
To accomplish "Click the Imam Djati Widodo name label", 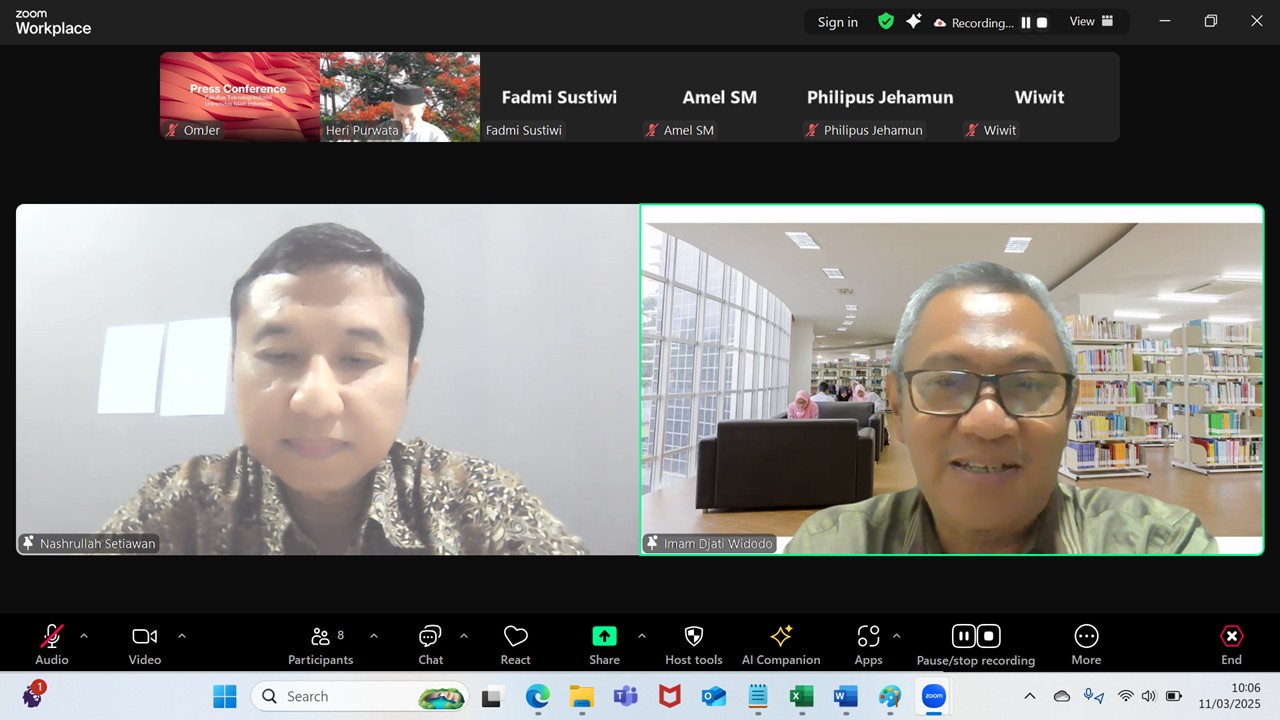I will tap(720, 543).
